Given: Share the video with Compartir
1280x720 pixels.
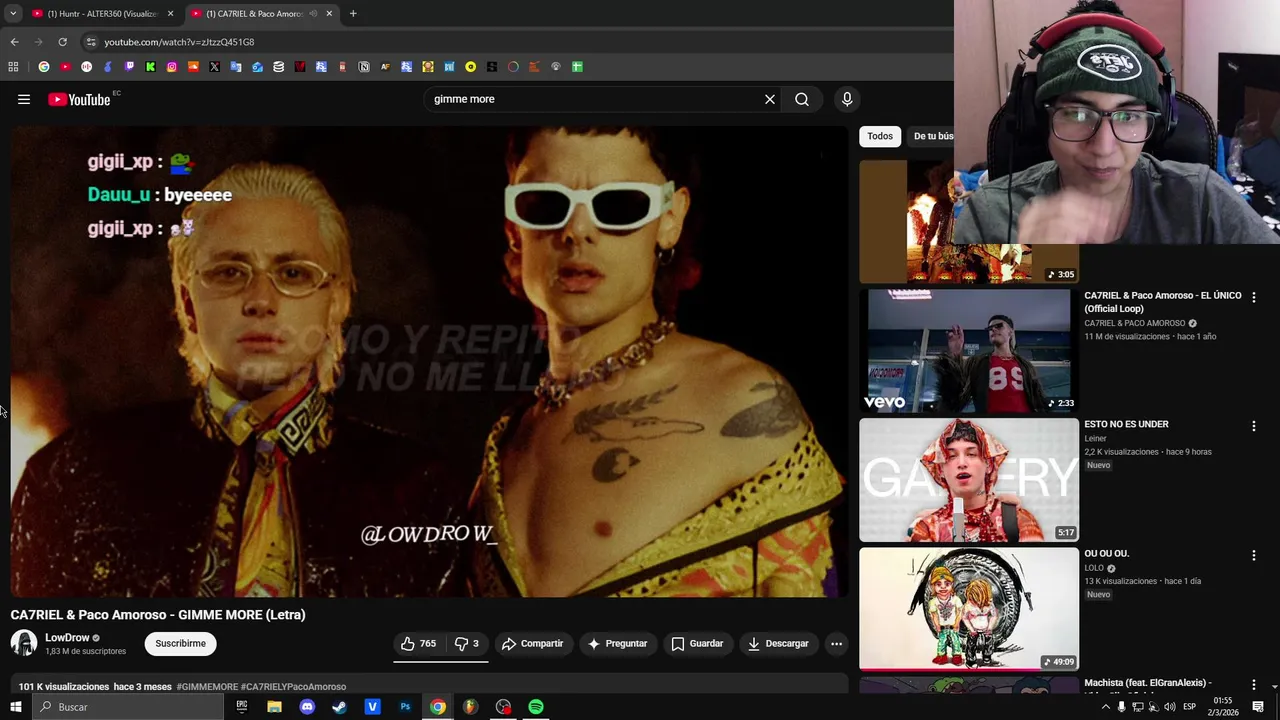Looking at the screenshot, I should (x=533, y=644).
